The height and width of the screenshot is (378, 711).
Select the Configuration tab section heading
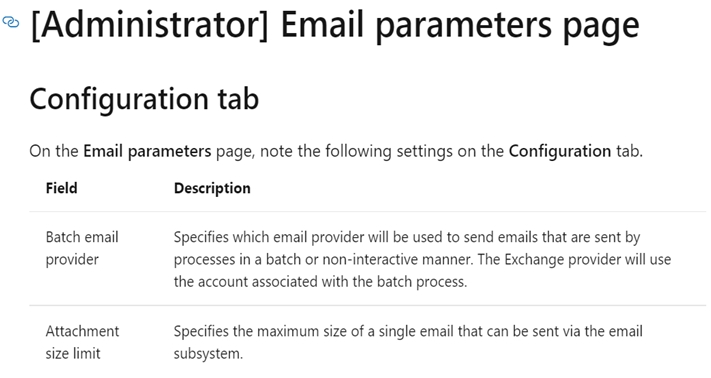pyautogui.click(x=144, y=99)
